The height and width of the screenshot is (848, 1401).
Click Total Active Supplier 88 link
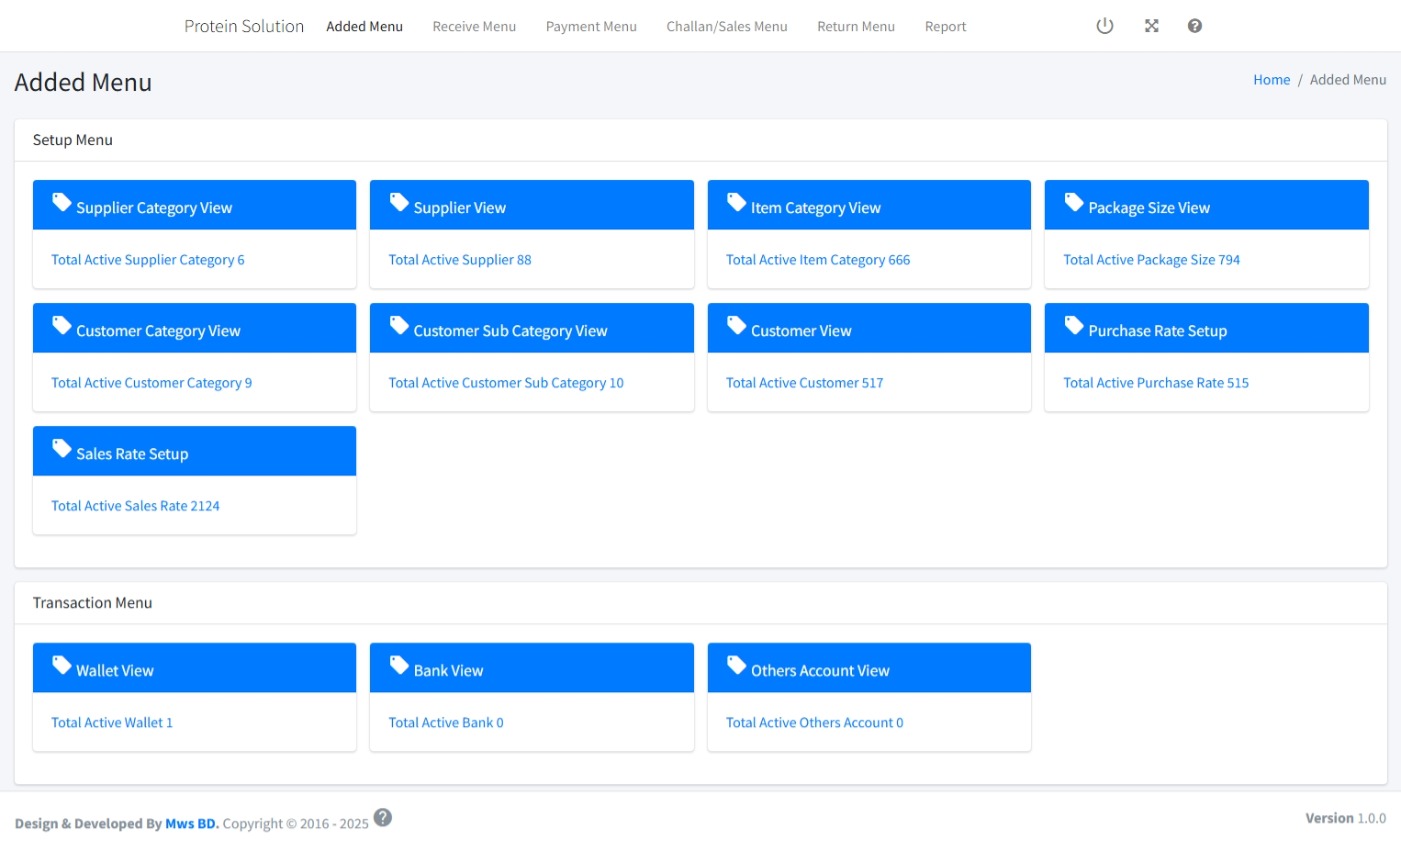pyautogui.click(x=461, y=259)
